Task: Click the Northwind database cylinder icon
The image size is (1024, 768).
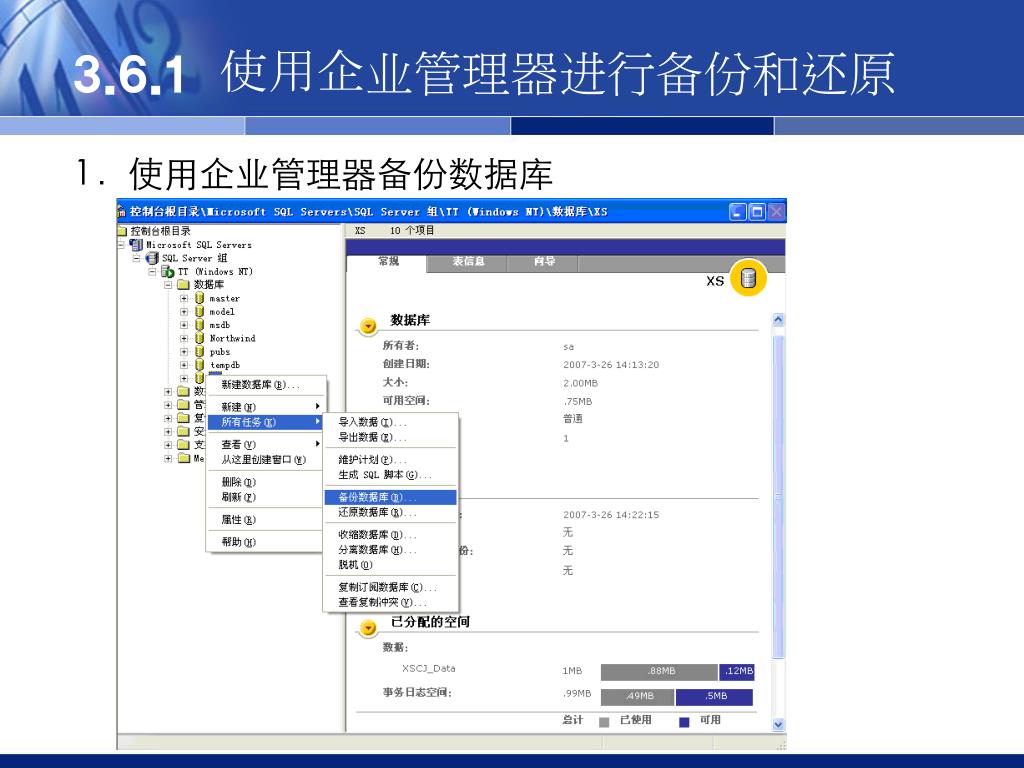Action: pyautogui.click(x=200, y=338)
